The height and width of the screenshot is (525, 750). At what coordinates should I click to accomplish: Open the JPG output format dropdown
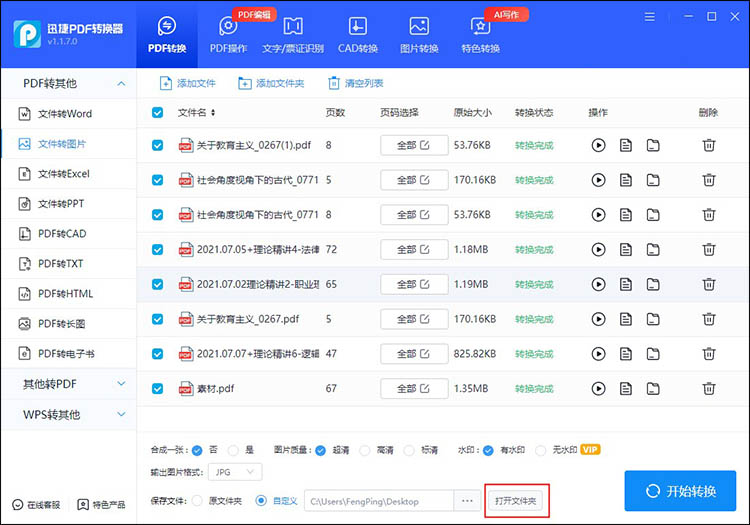point(238,472)
